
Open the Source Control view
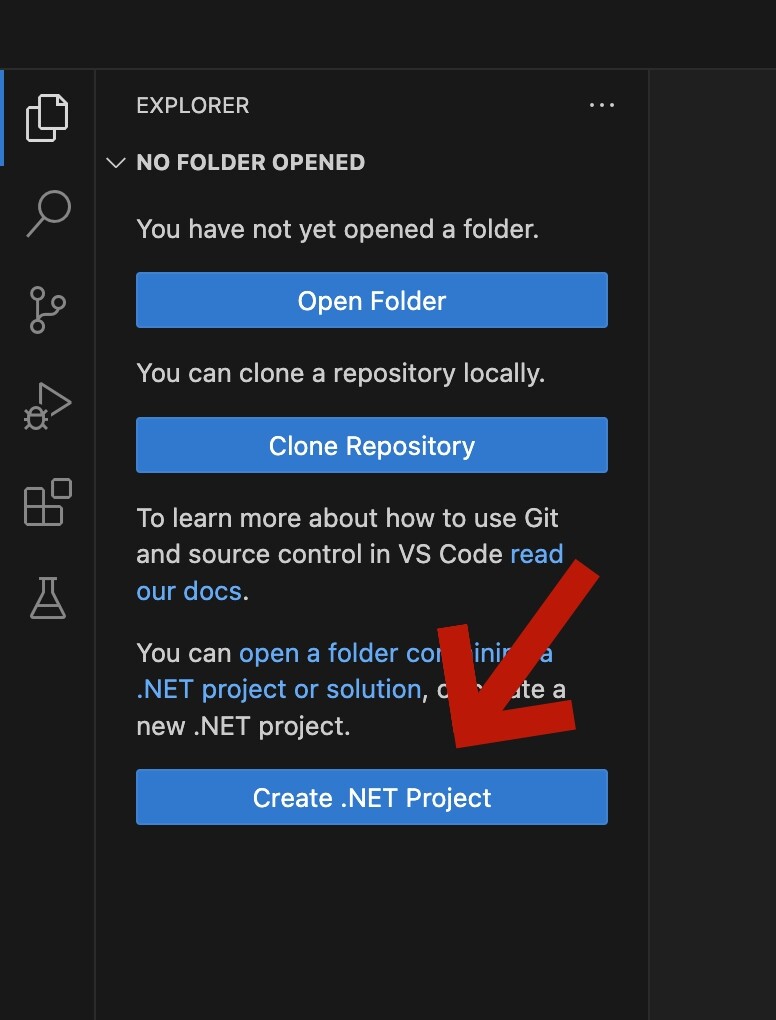tap(47, 309)
